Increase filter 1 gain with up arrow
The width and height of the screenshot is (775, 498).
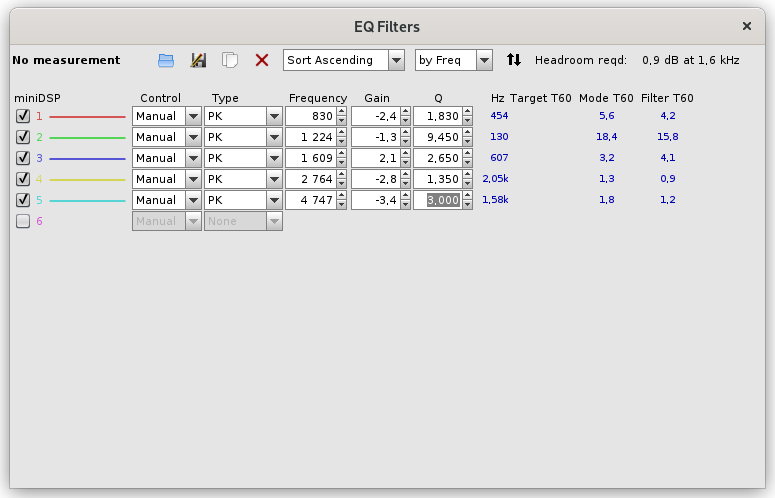pyautogui.click(x=406, y=112)
